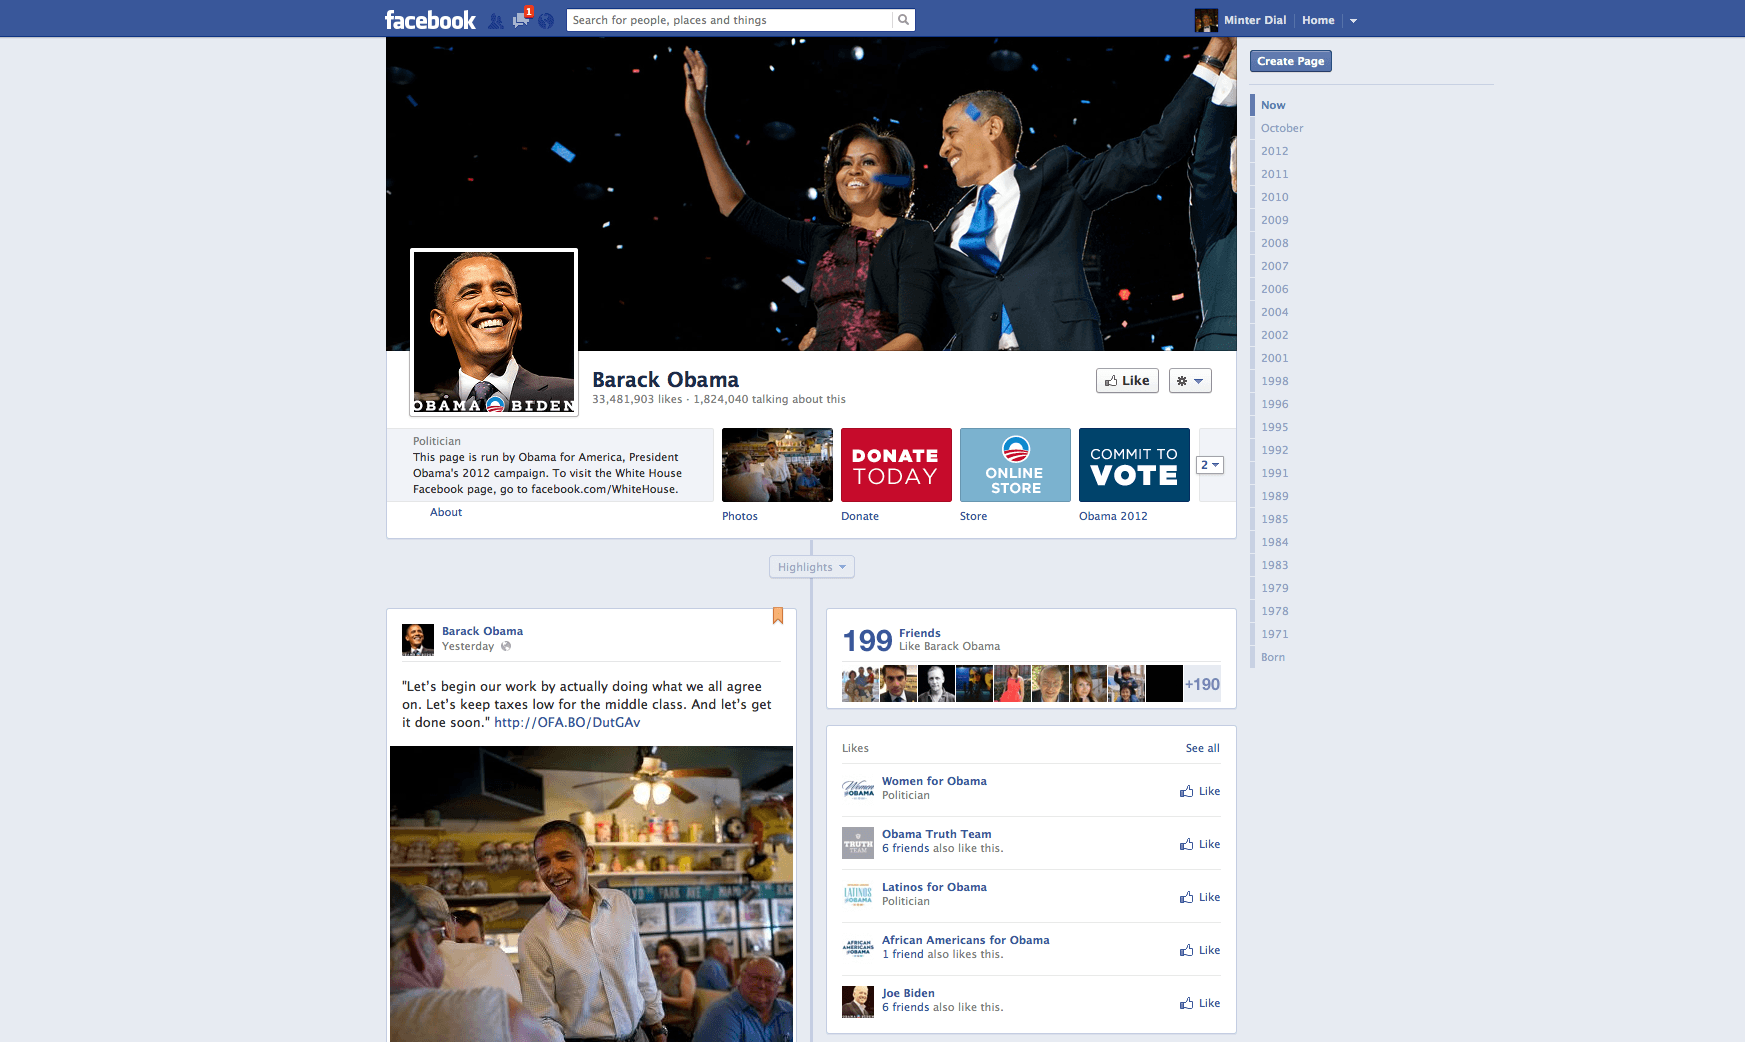Click in the search people, places and things field
This screenshot has height=1042, width=1745.
[730, 20]
